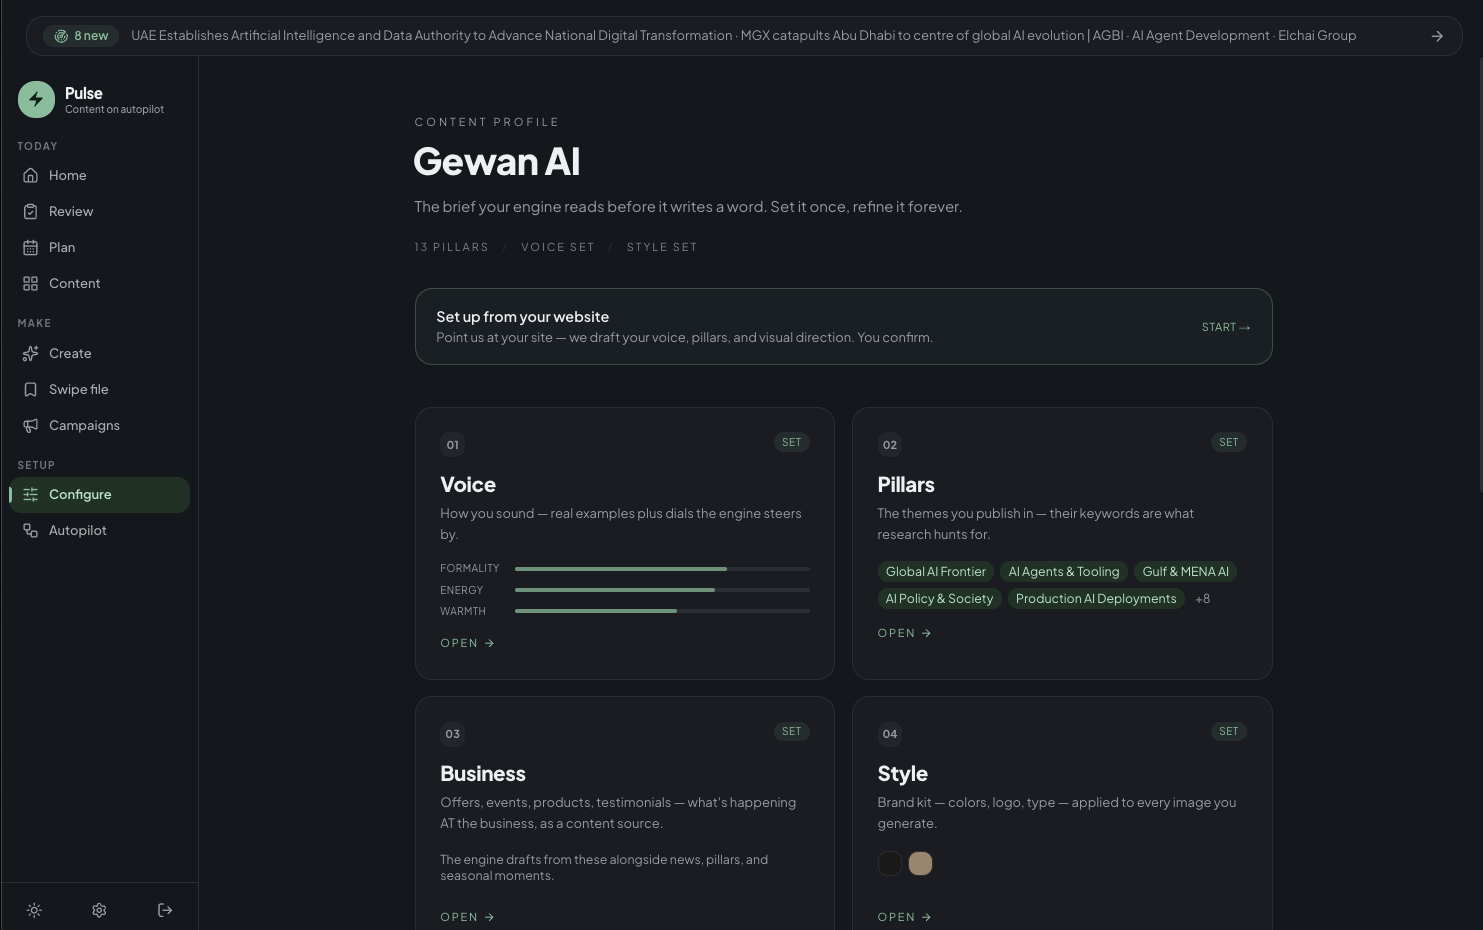Click the tan brand color swatch
This screenshot has width=1483, height=930.
point(920,863)
